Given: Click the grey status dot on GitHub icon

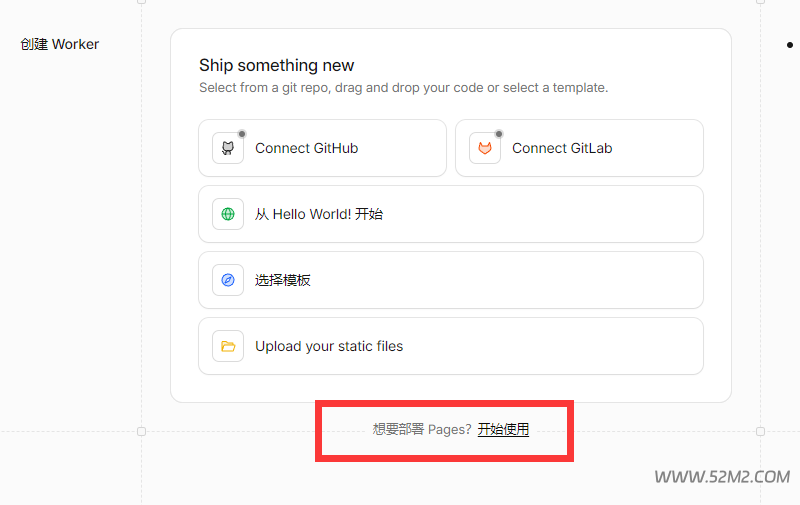Looking at the screenshot, I should point(242,134).
